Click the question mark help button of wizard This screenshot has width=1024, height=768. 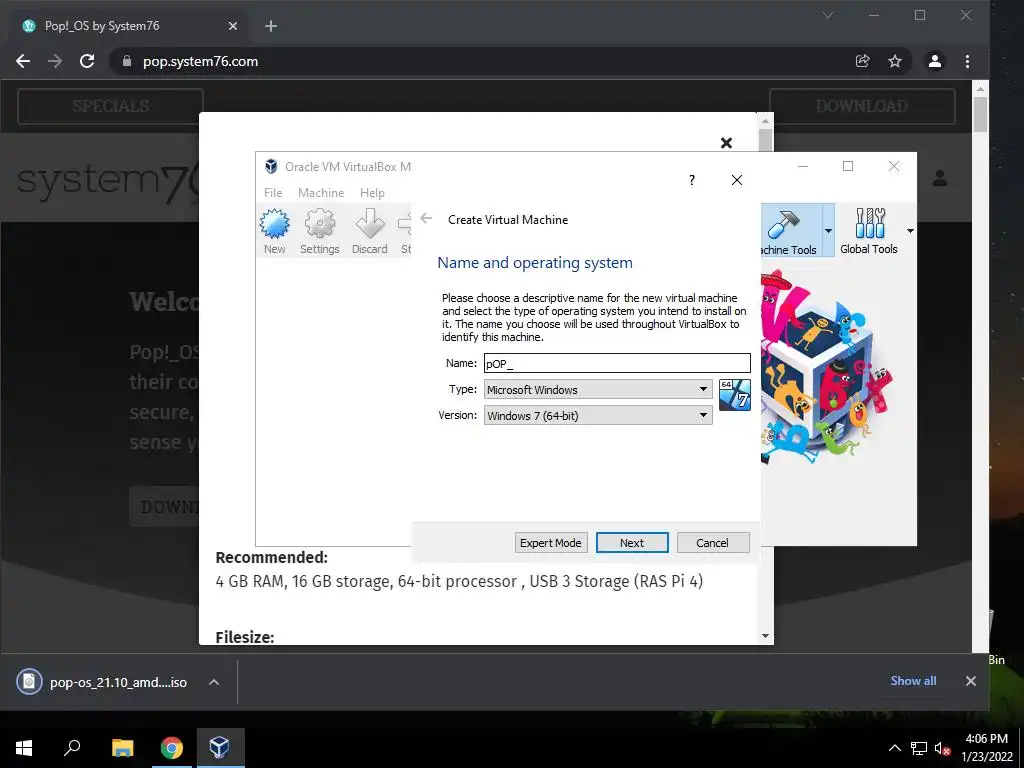pos(692,180)
